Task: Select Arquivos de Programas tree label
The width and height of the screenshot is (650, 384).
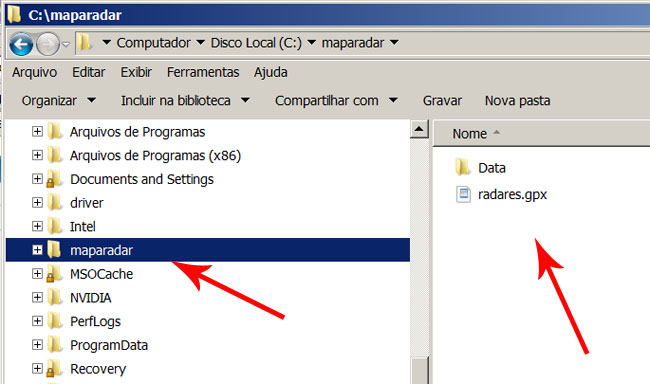Action: (138, 132)
